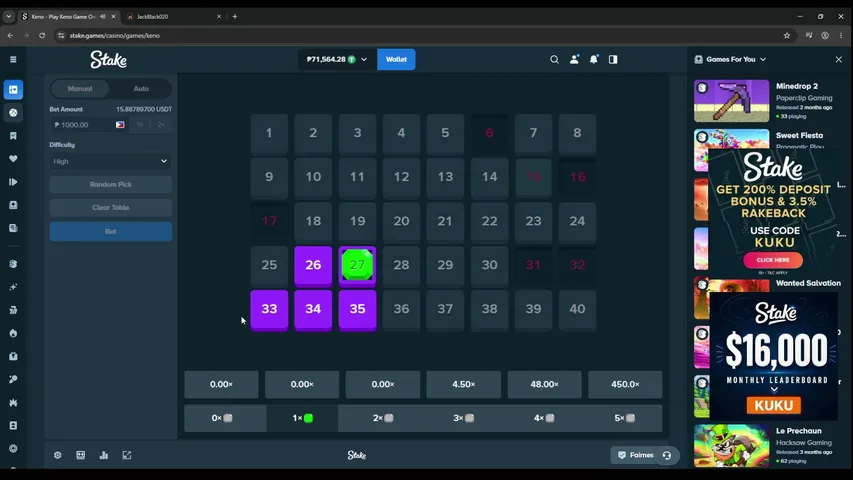Deselect purple tile 34
Screen dimensions: 853x480
tap(313, 310)
